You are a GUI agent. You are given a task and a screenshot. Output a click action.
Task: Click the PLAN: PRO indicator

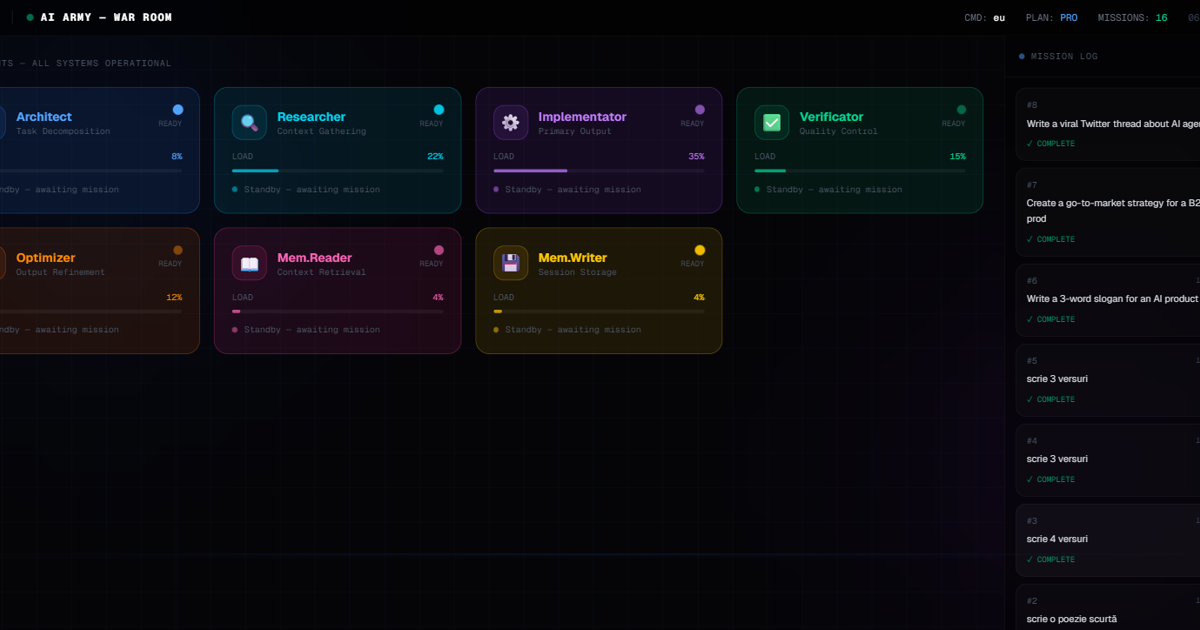pos(1052,18)
